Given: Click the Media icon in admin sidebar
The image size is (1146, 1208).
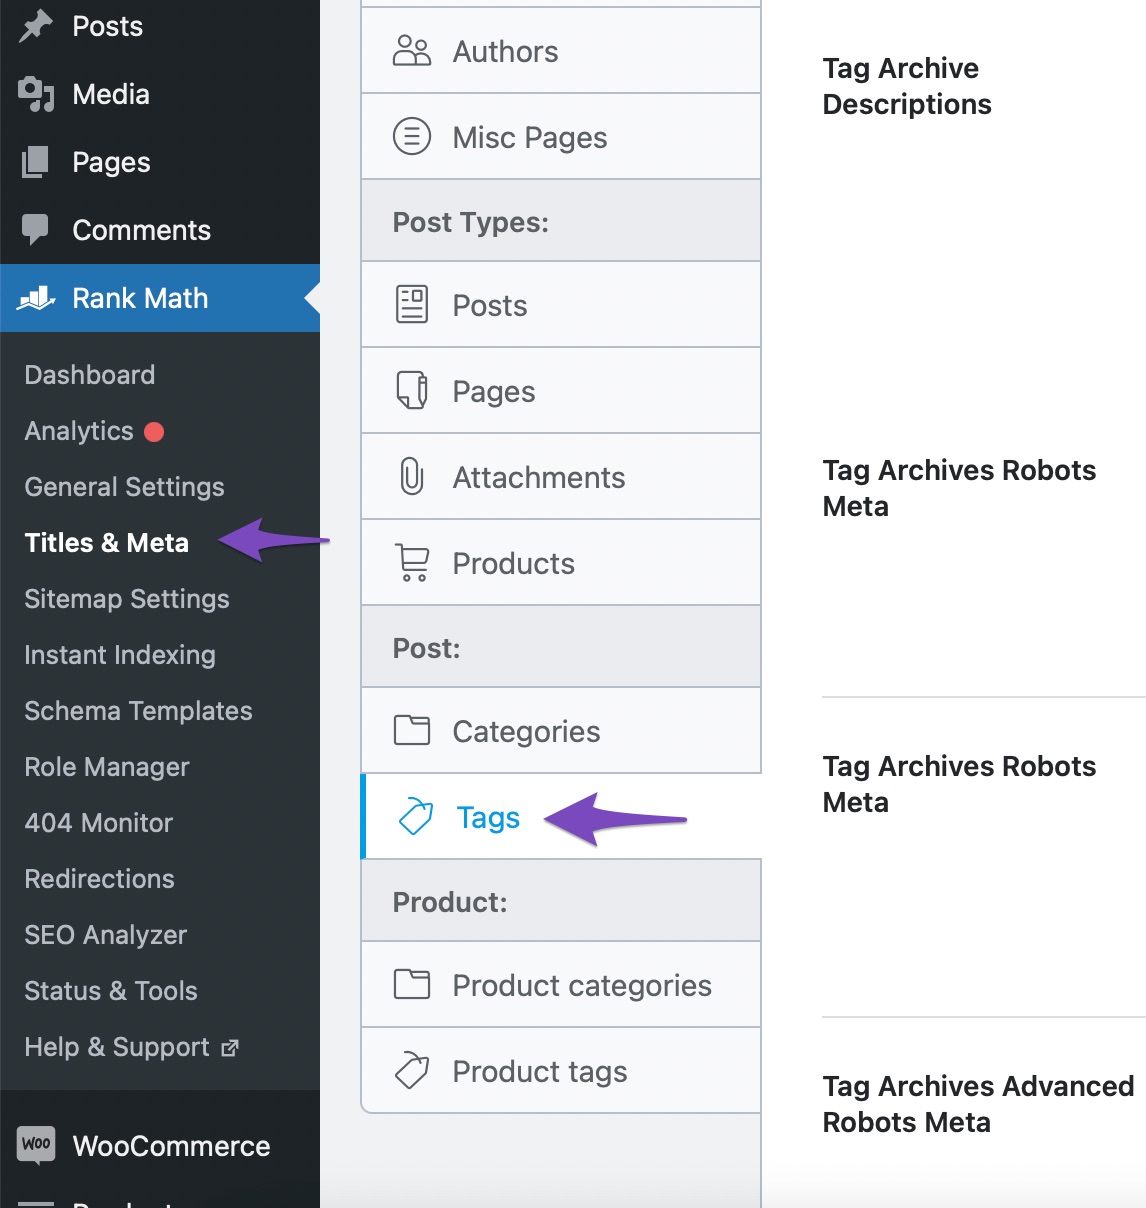Looking at the screenshot, I should pyautogui.click(x=36, y=94).
